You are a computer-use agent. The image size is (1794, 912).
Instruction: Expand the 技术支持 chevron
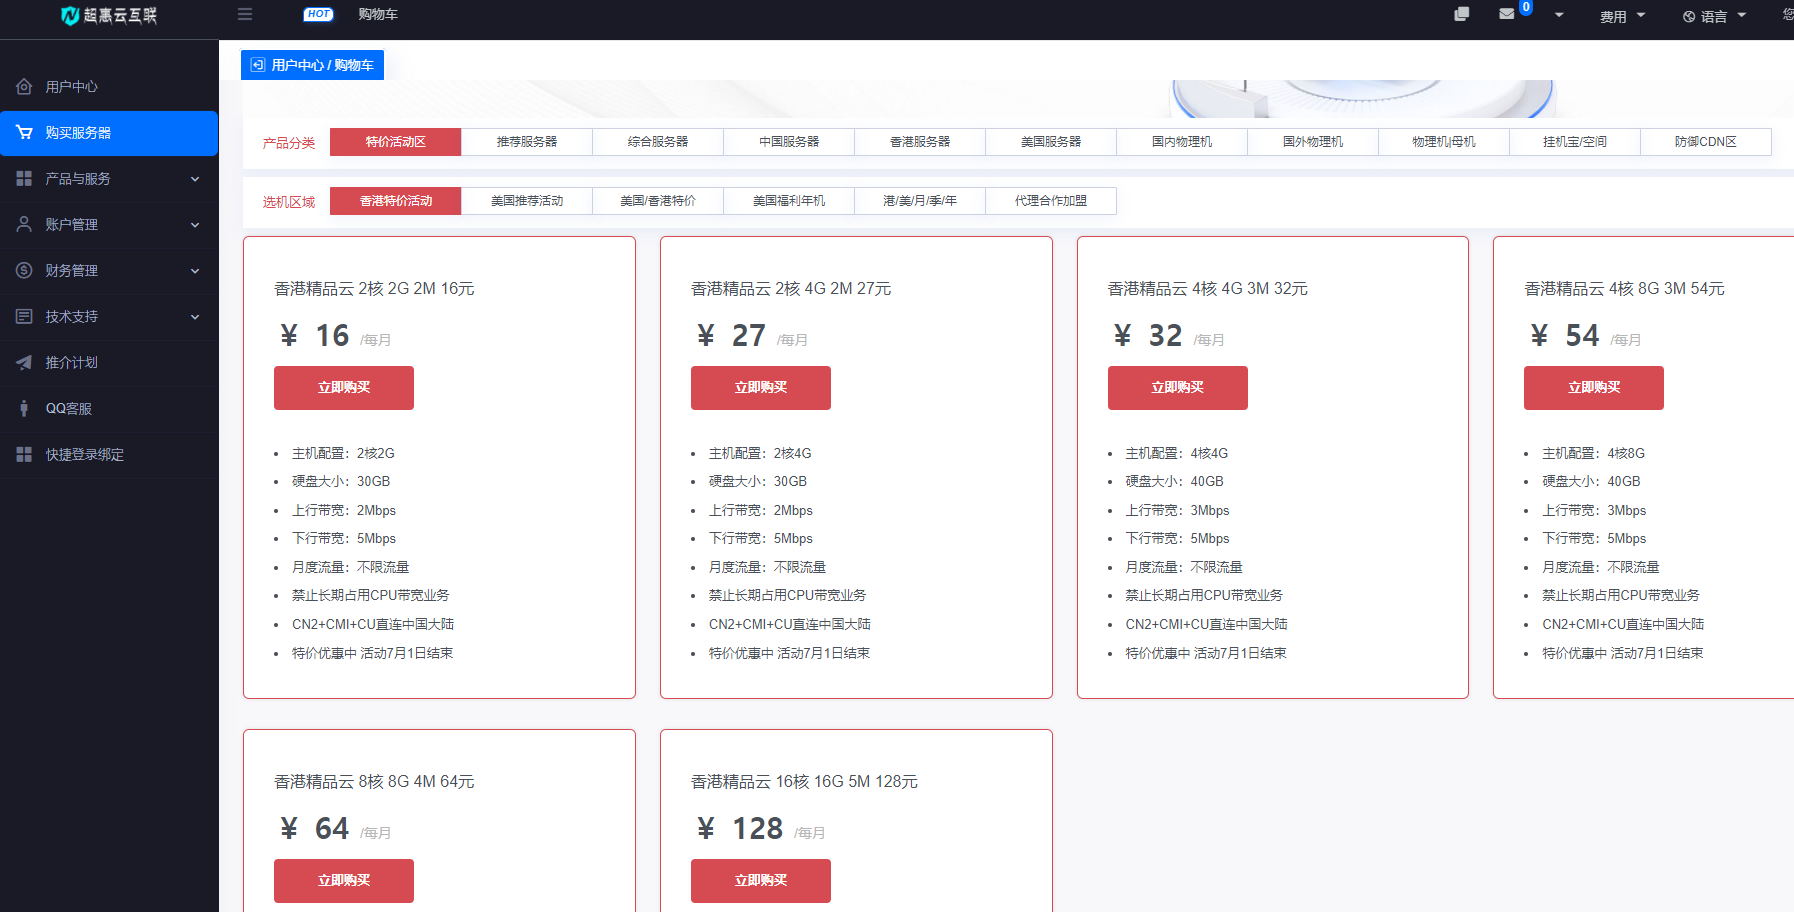[195, 317]
